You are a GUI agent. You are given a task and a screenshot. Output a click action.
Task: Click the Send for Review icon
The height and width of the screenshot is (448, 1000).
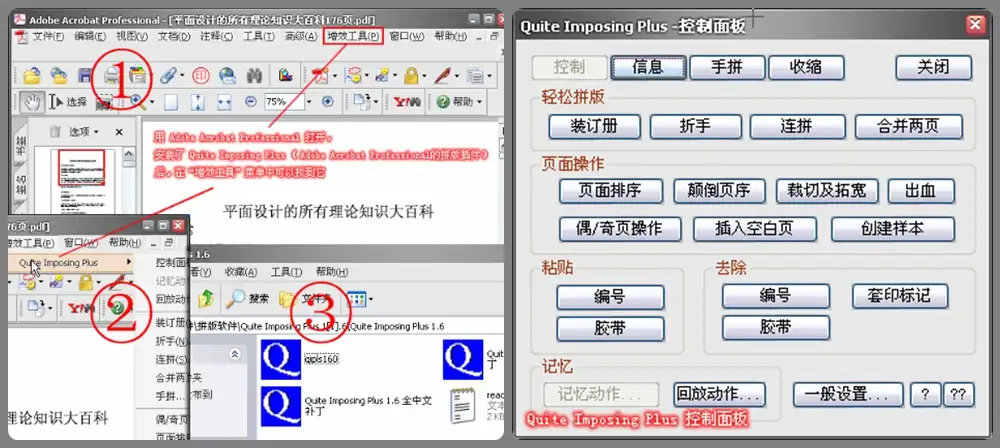(x=382, y=76)
